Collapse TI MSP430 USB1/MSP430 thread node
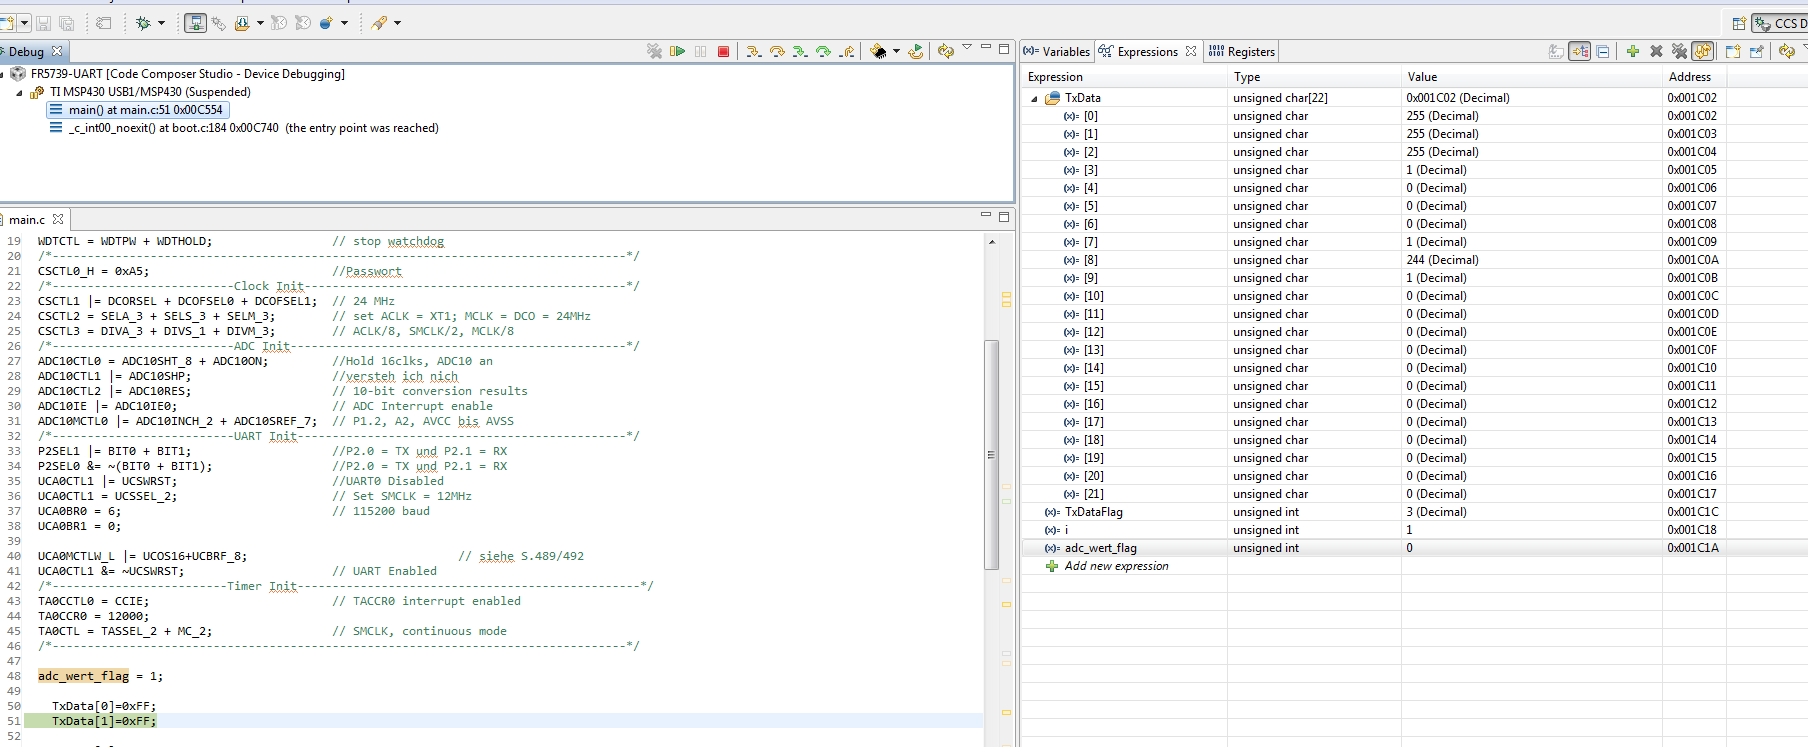This screenshot has height=747, width=1808. tap(19, 92)
